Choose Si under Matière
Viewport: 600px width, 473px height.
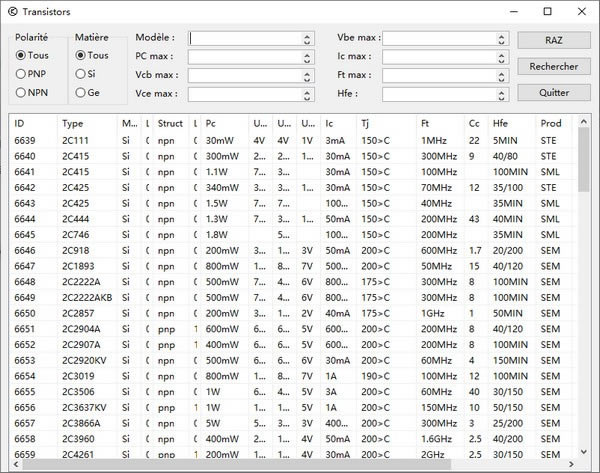coord(81,74)
